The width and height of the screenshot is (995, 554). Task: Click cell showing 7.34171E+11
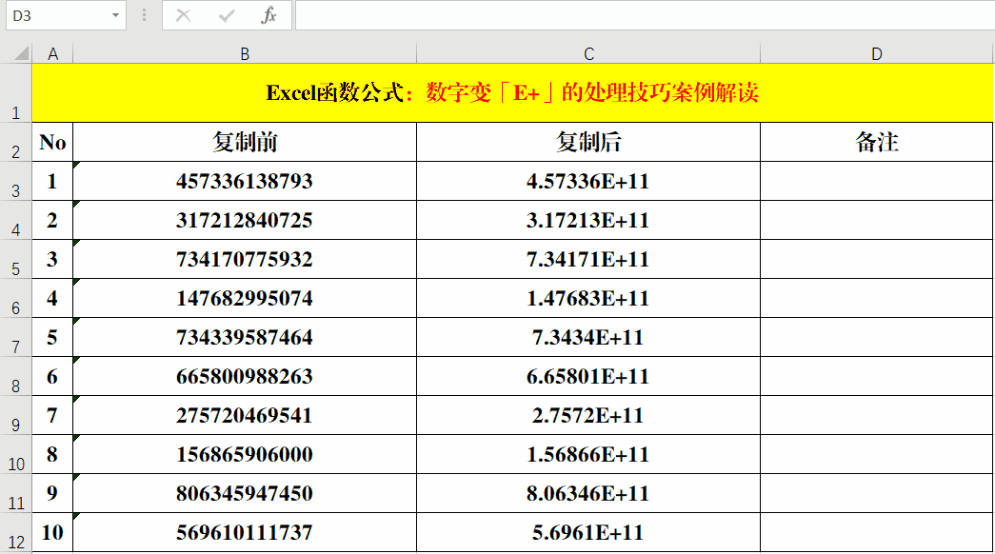pyautogui.click(x=589, y=259)
